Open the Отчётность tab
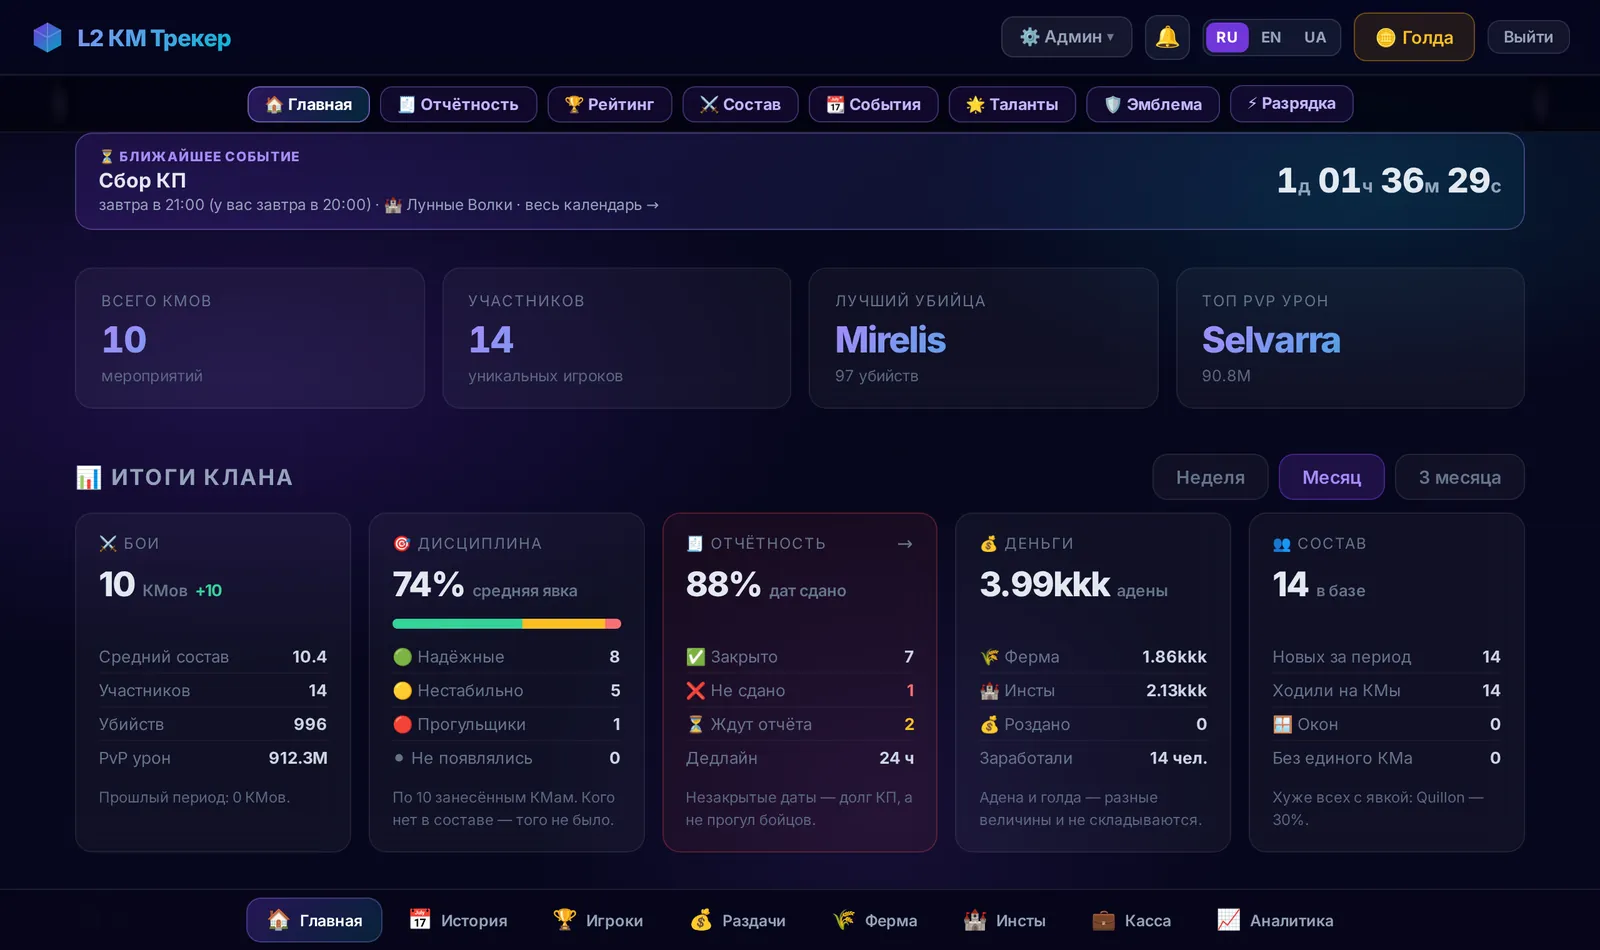 click(x=458, y=104)
